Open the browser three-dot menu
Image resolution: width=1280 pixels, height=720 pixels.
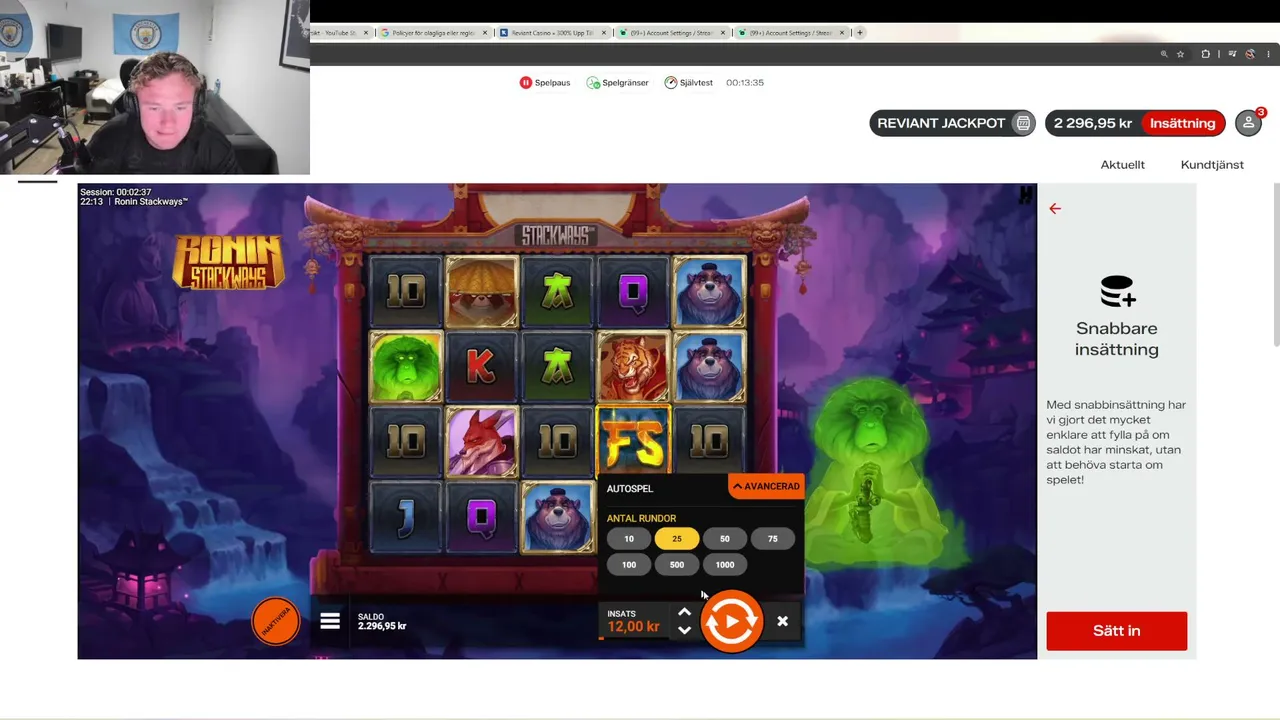1266,54
